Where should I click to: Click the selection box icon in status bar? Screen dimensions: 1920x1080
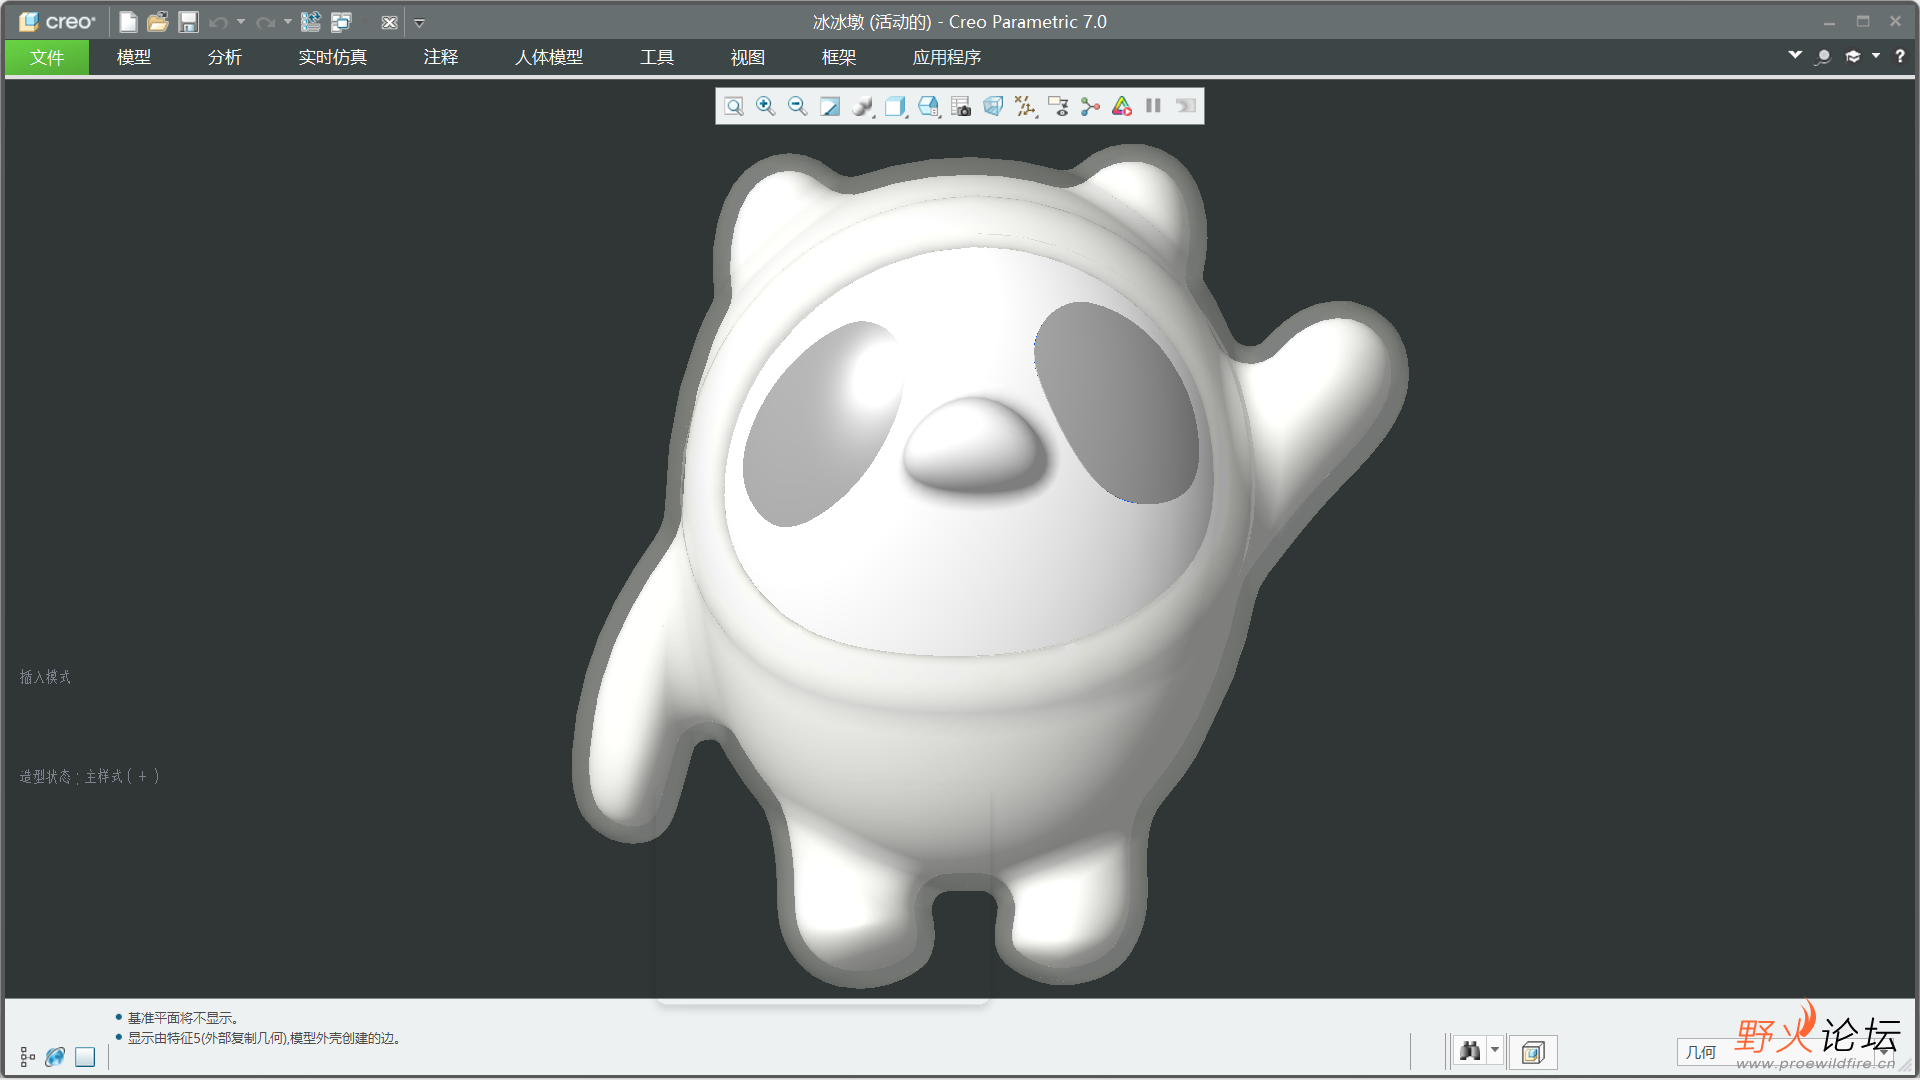coord(1533,1052)
